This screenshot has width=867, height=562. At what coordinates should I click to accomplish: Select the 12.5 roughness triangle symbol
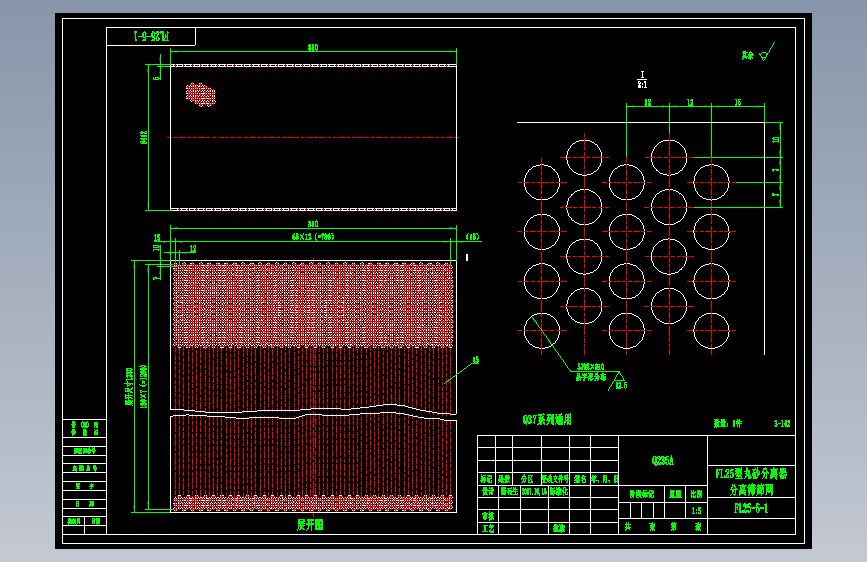[619, 381]
